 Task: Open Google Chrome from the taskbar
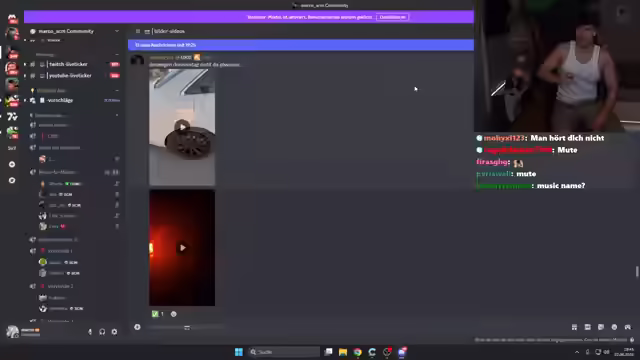tap(358, 352)
